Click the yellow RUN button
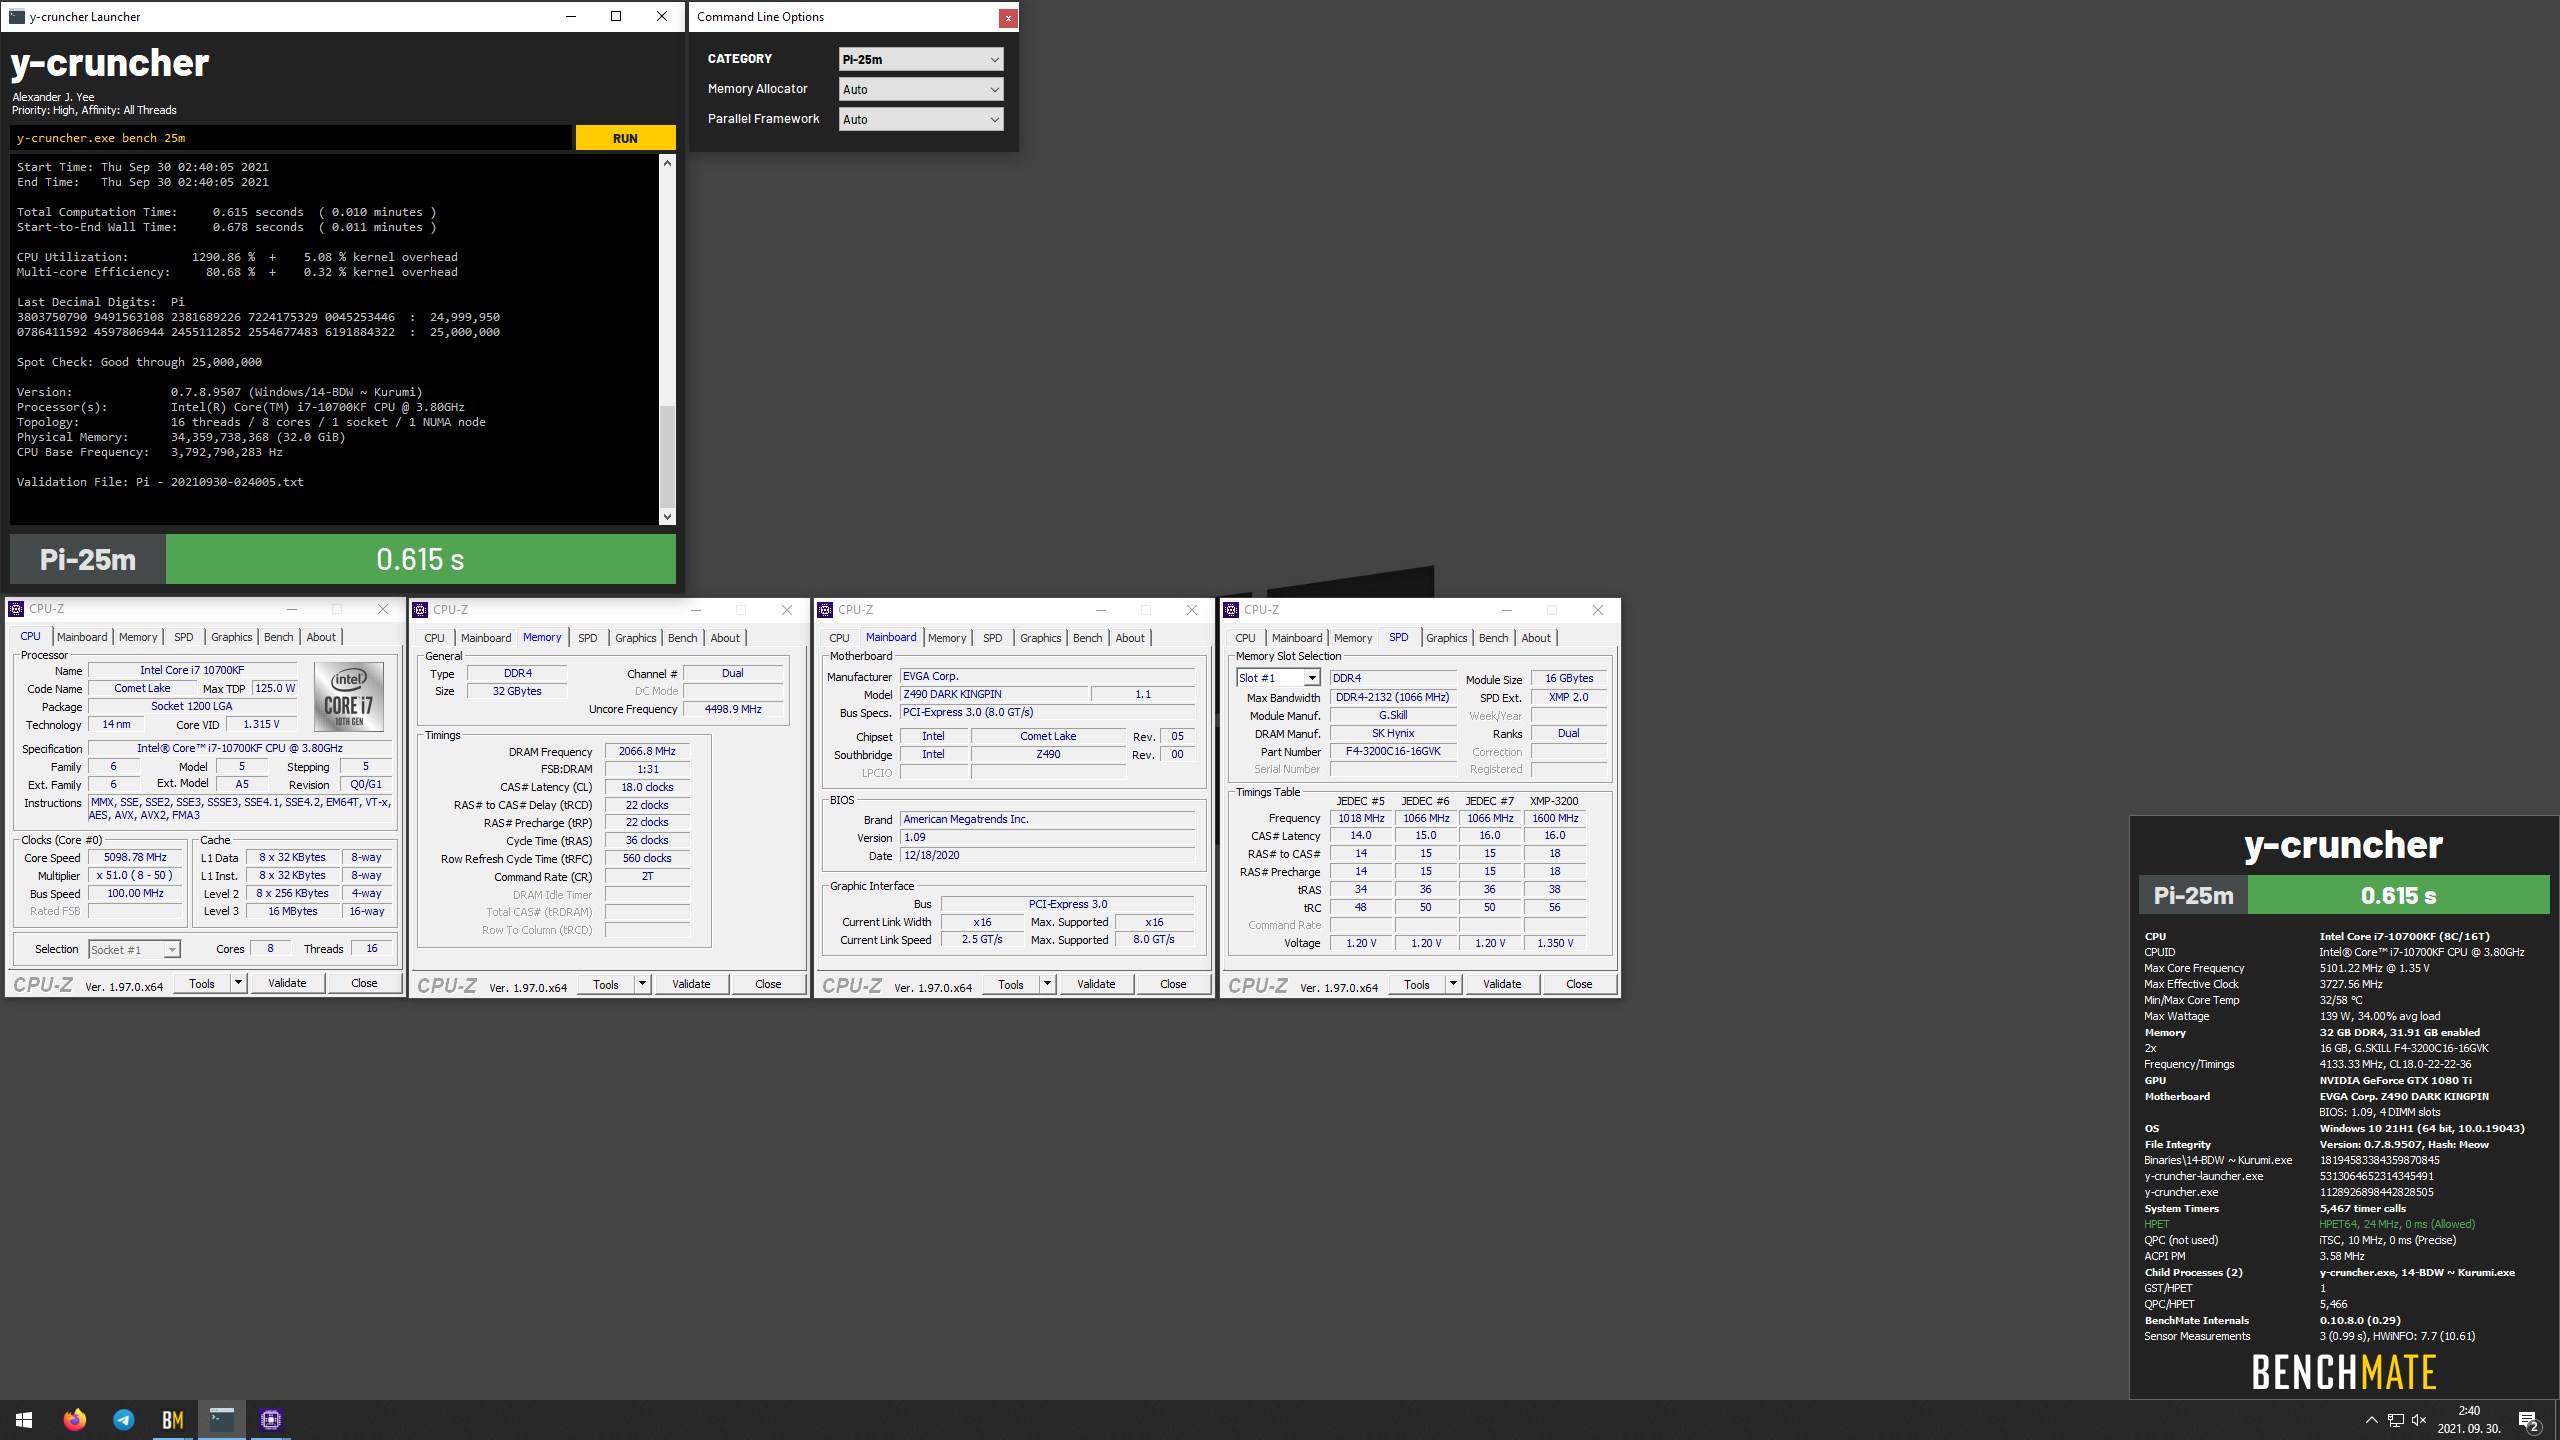Screen dimensions: 2560x1440 625,138
